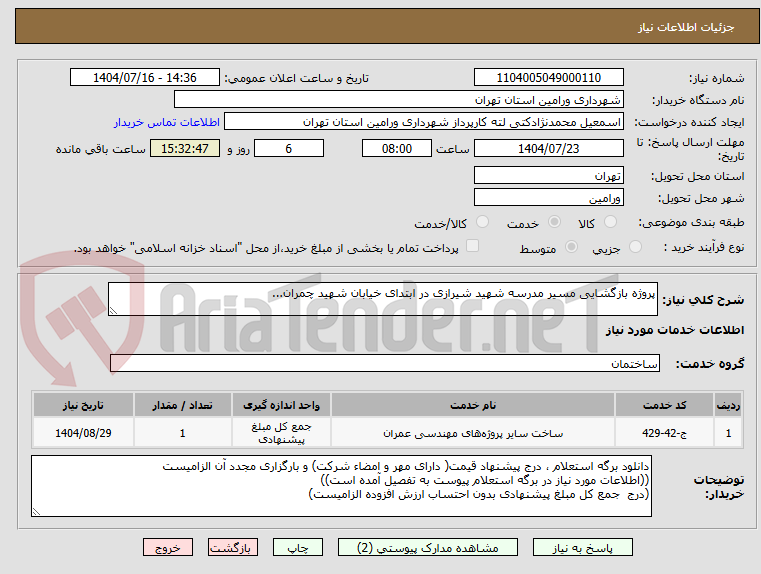This screenshot has width=761, height=574.
Task: Click unit cell 'جمع کل مبلغ پیشنهادی'
Action: tap(281, 433)
